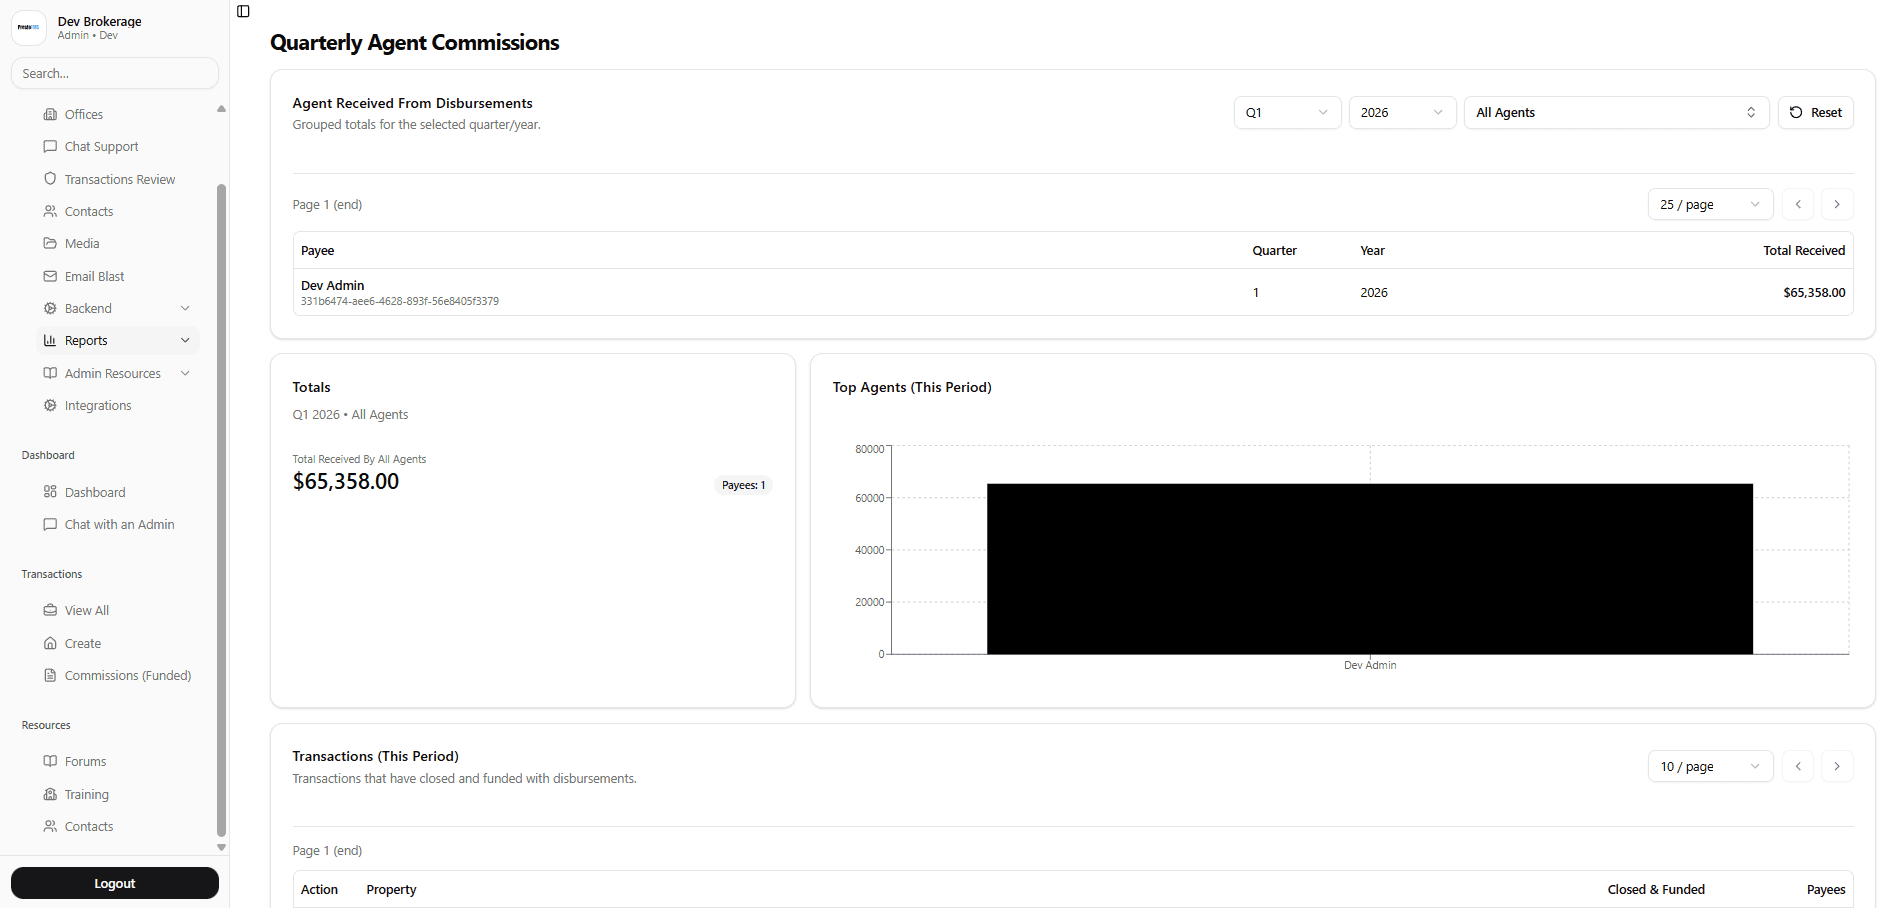Click the Reset button

coord(1816,112)
